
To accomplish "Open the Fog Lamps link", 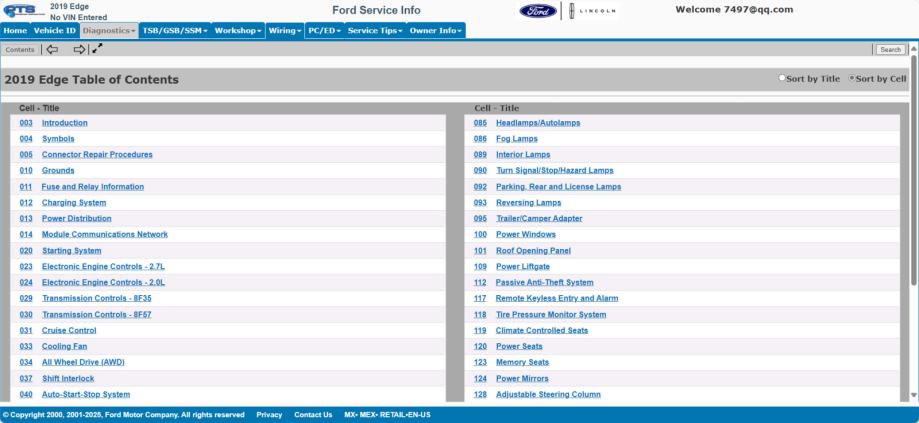I will point(517,139).
